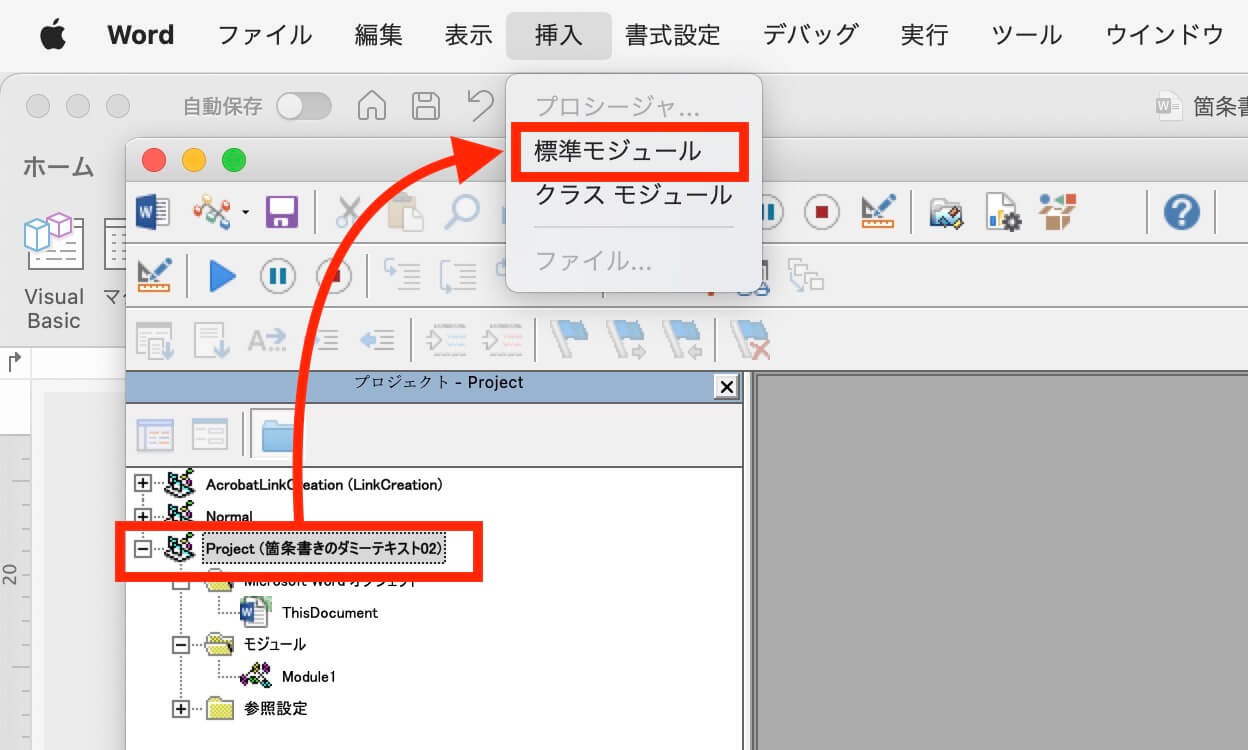The height and width of the screenshot is (750, 1248).
Task: Click the Undo arrow in Word title bar
Action: [481, 105]
